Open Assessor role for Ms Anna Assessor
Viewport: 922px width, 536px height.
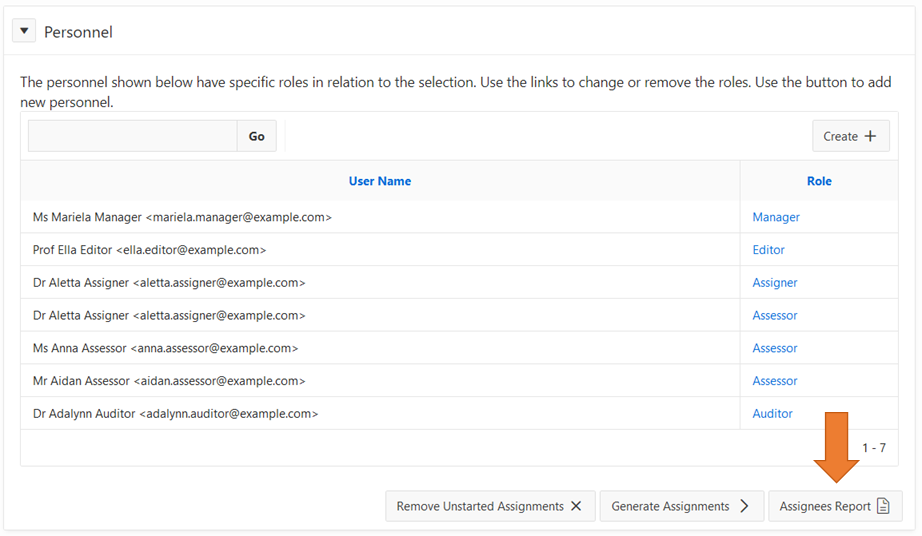click(775, 349)
